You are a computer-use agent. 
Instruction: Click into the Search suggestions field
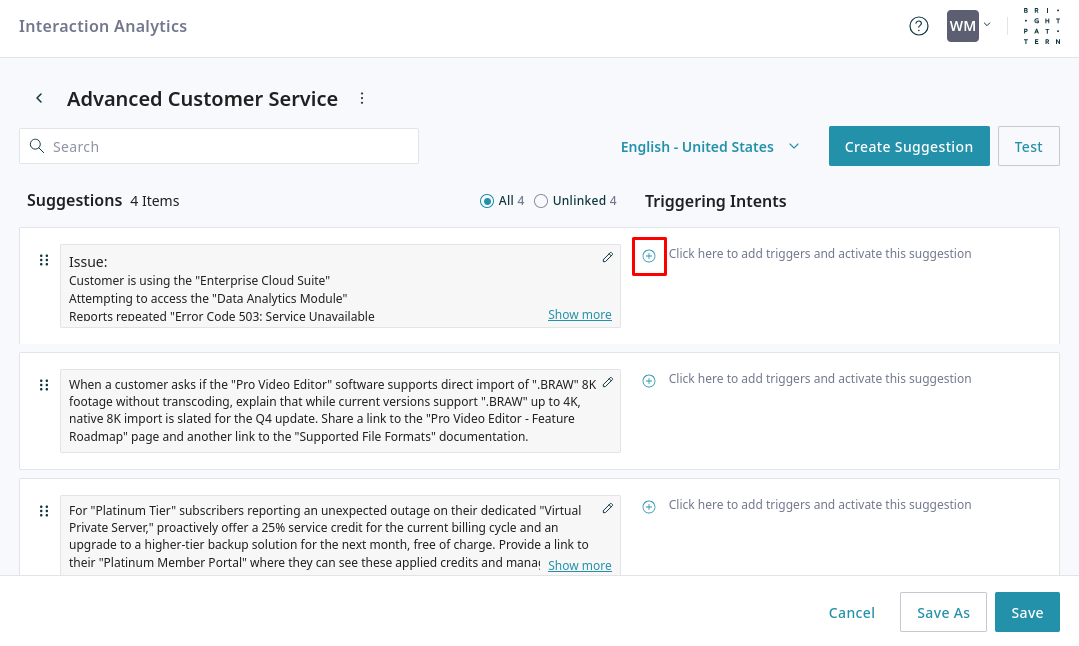pyautogui.click(x=230, y=147)
